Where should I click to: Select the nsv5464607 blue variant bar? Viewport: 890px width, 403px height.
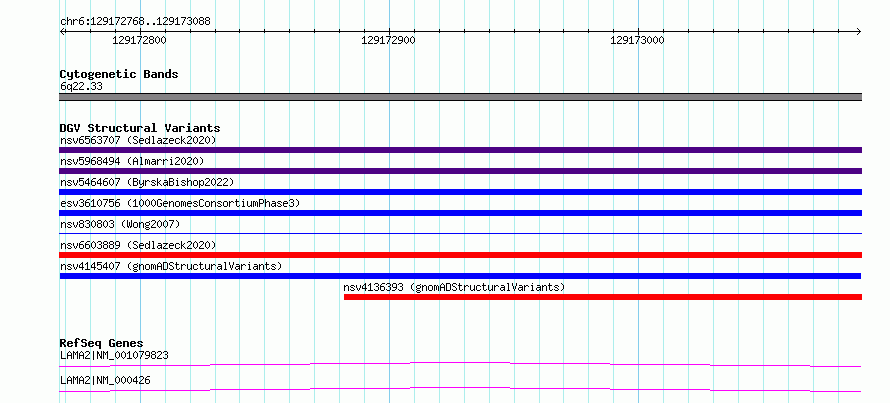pos(460,192)
